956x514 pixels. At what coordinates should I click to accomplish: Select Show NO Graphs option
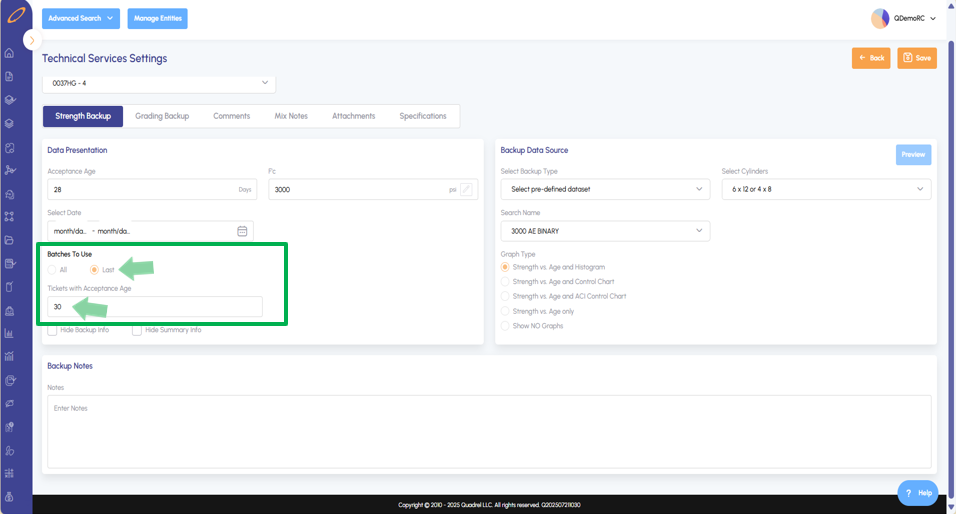[x=505, y=326]
